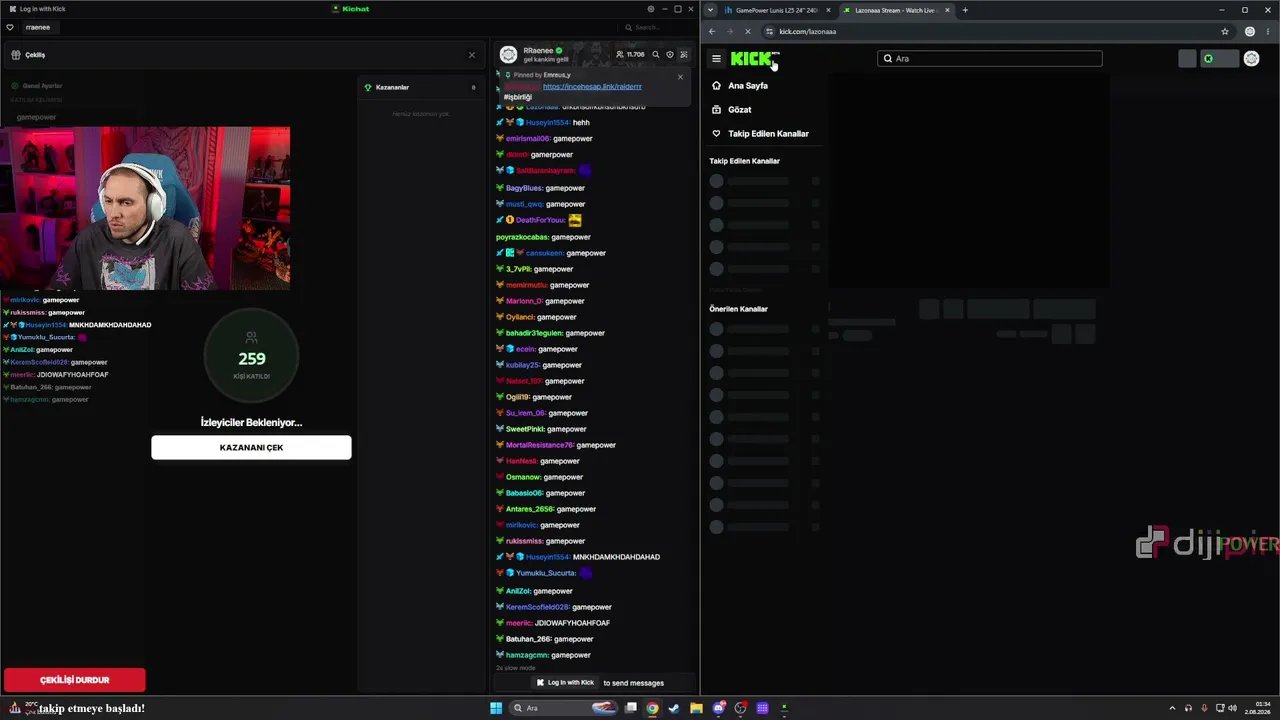Click the heart favorites icon in Kichat
Image resolution: width=1280 pixels, height=720 pixels.
pos(10,27)
